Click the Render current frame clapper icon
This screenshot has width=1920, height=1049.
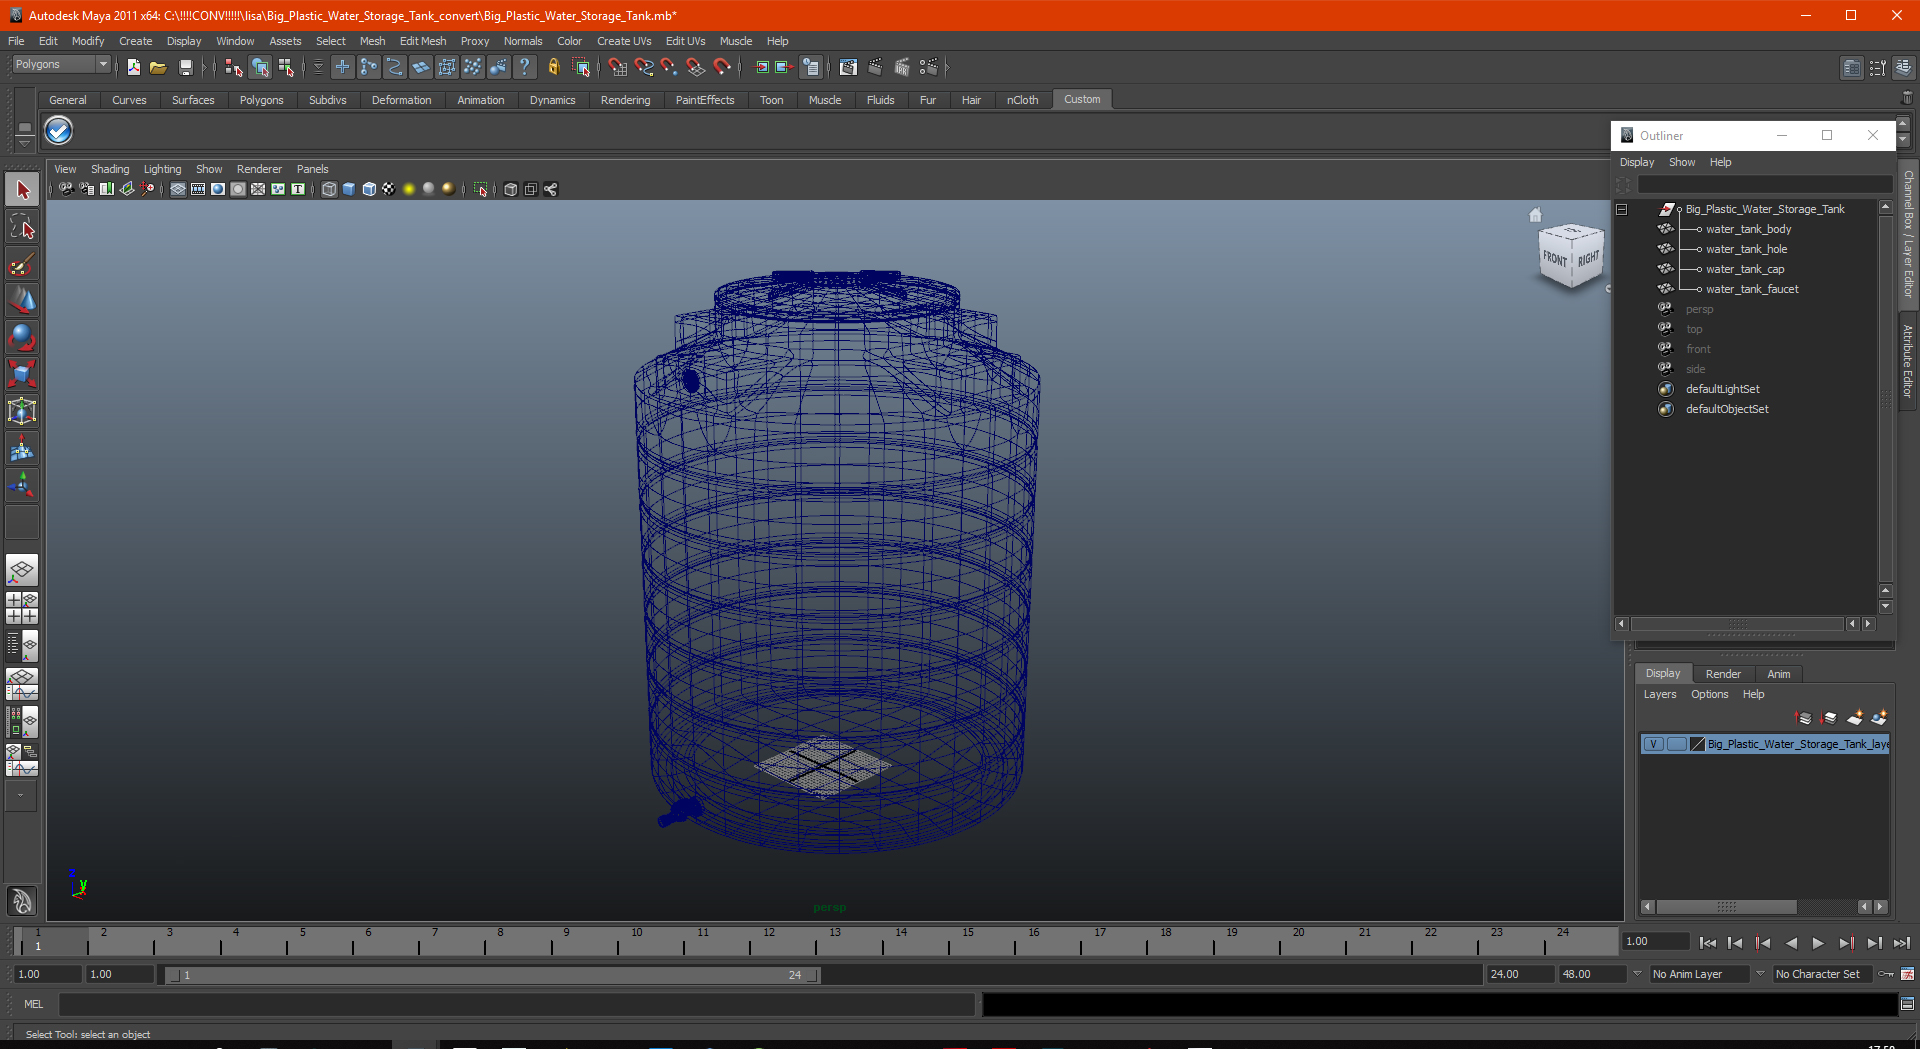(875, 67)
